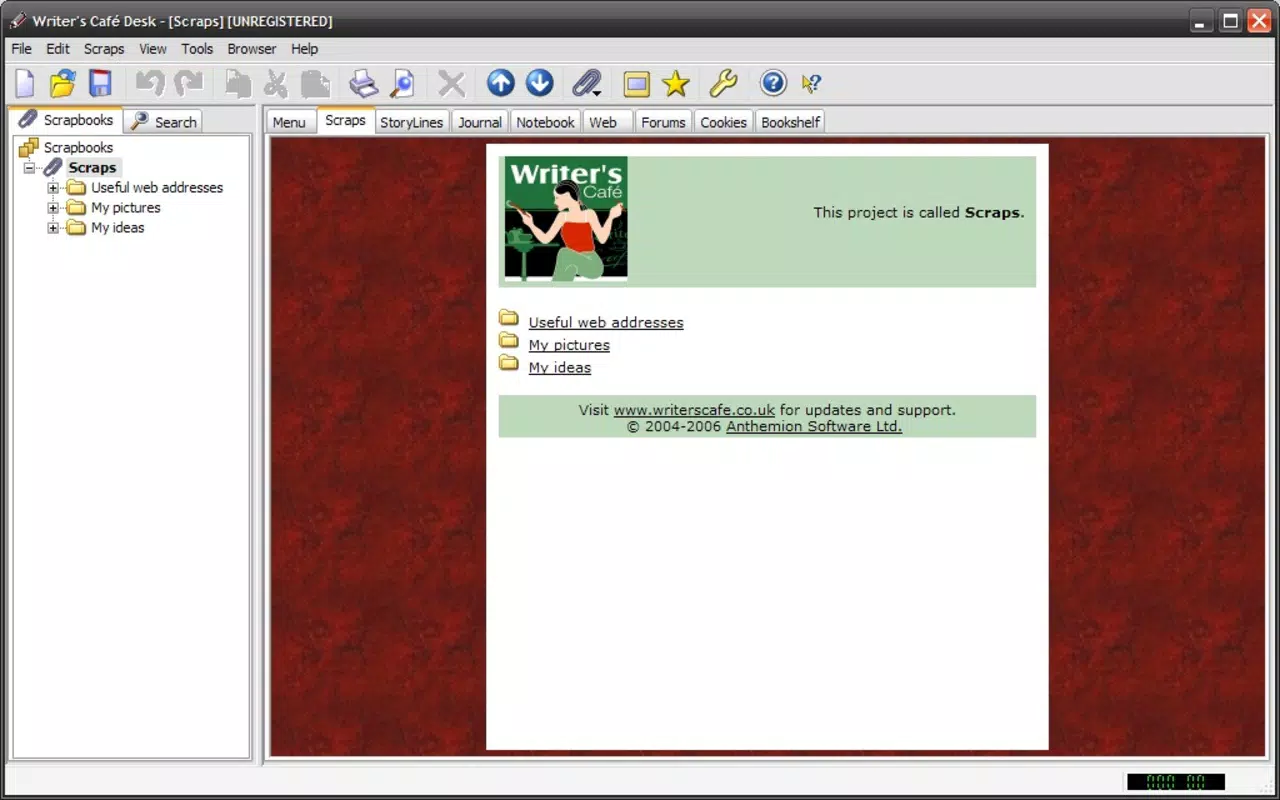This screenshot has width=1280, height=800.
Task: Click the grey X delete icon
Action: (452, 83)
